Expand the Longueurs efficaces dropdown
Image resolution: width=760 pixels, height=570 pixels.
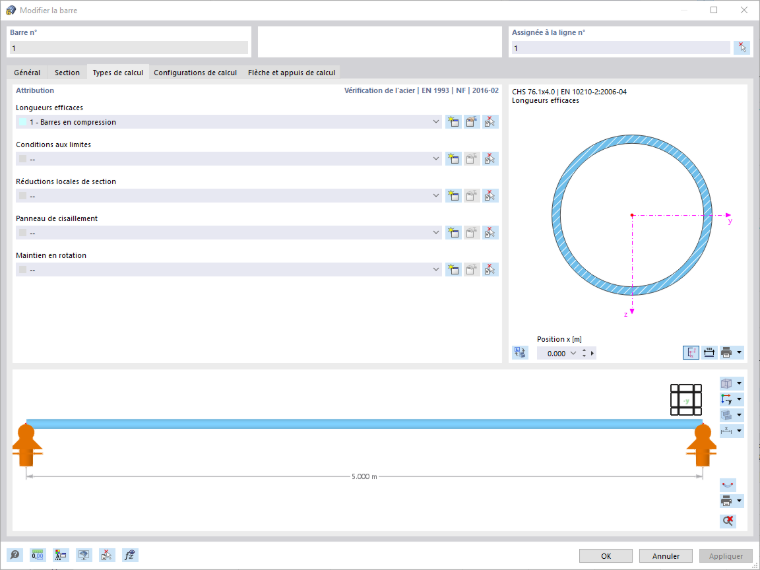pos(436,122)
